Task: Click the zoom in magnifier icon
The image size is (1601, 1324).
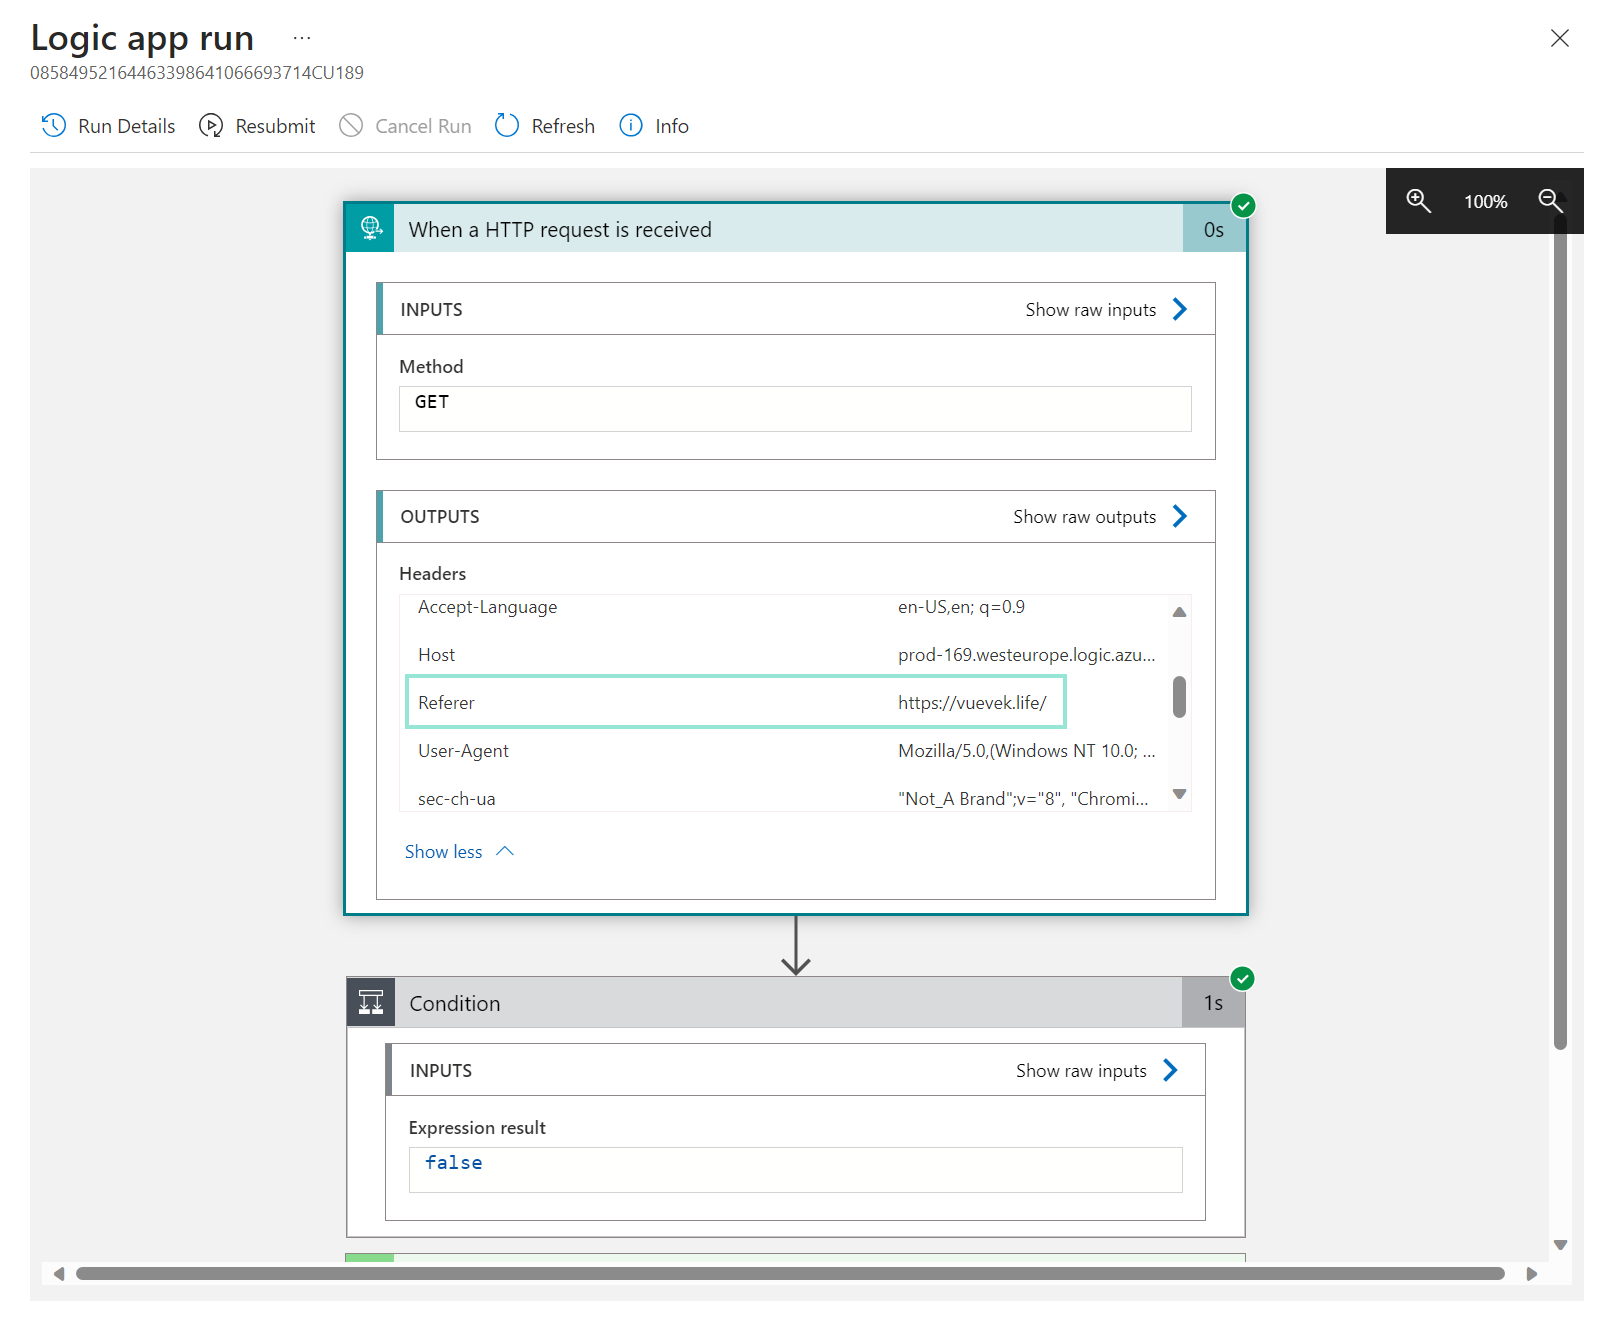Action: click(x=1418, y=201)
